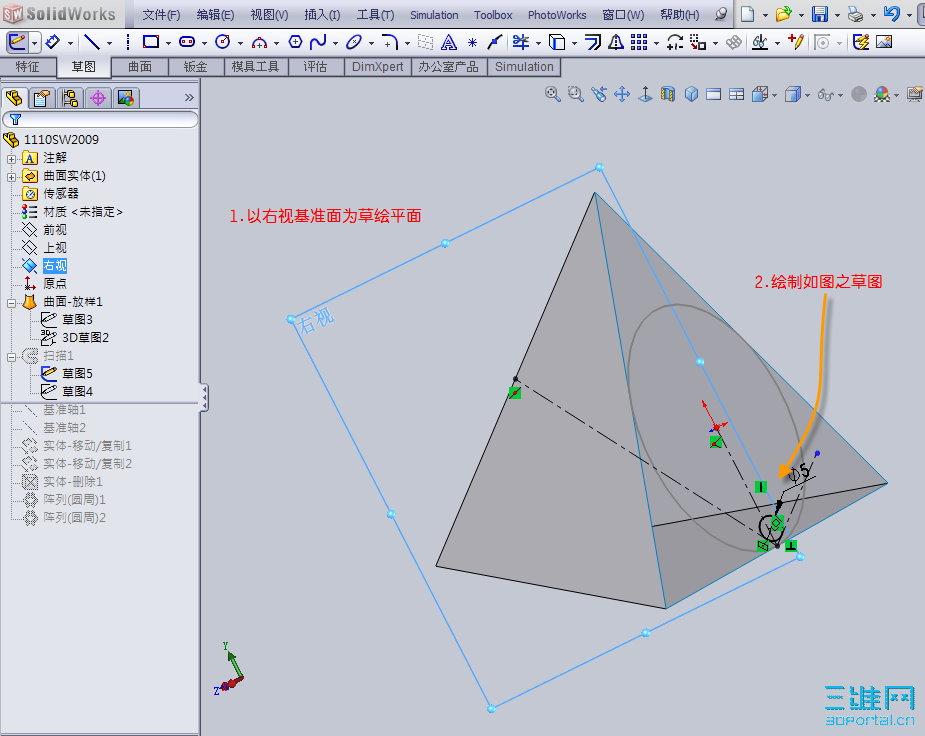Choose the Ellipse sketch tool

(x=354, y=42)
